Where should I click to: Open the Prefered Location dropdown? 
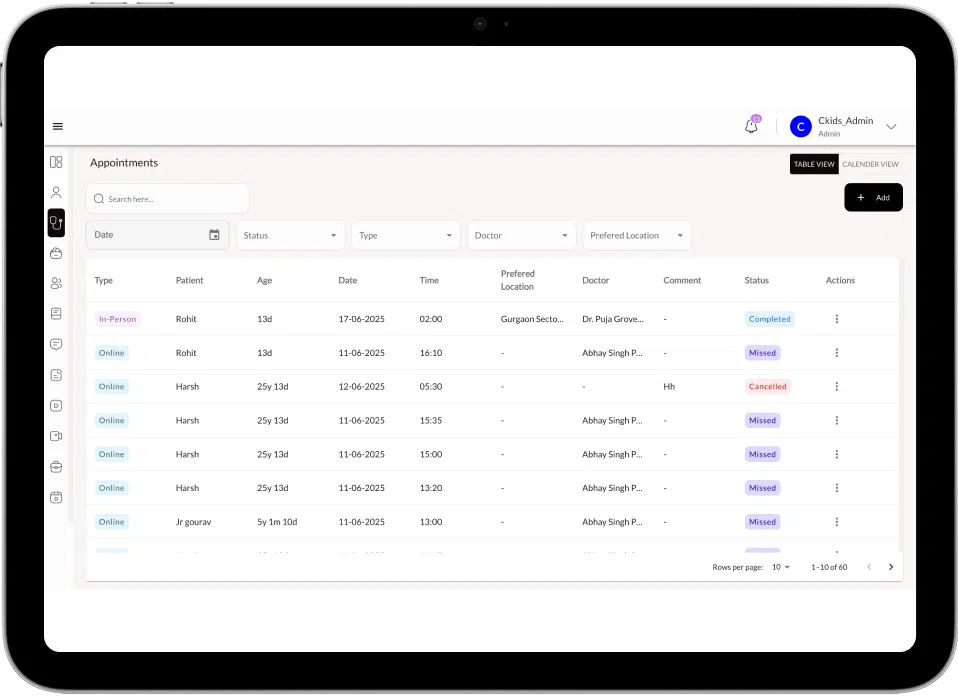(x=637, y=235)
